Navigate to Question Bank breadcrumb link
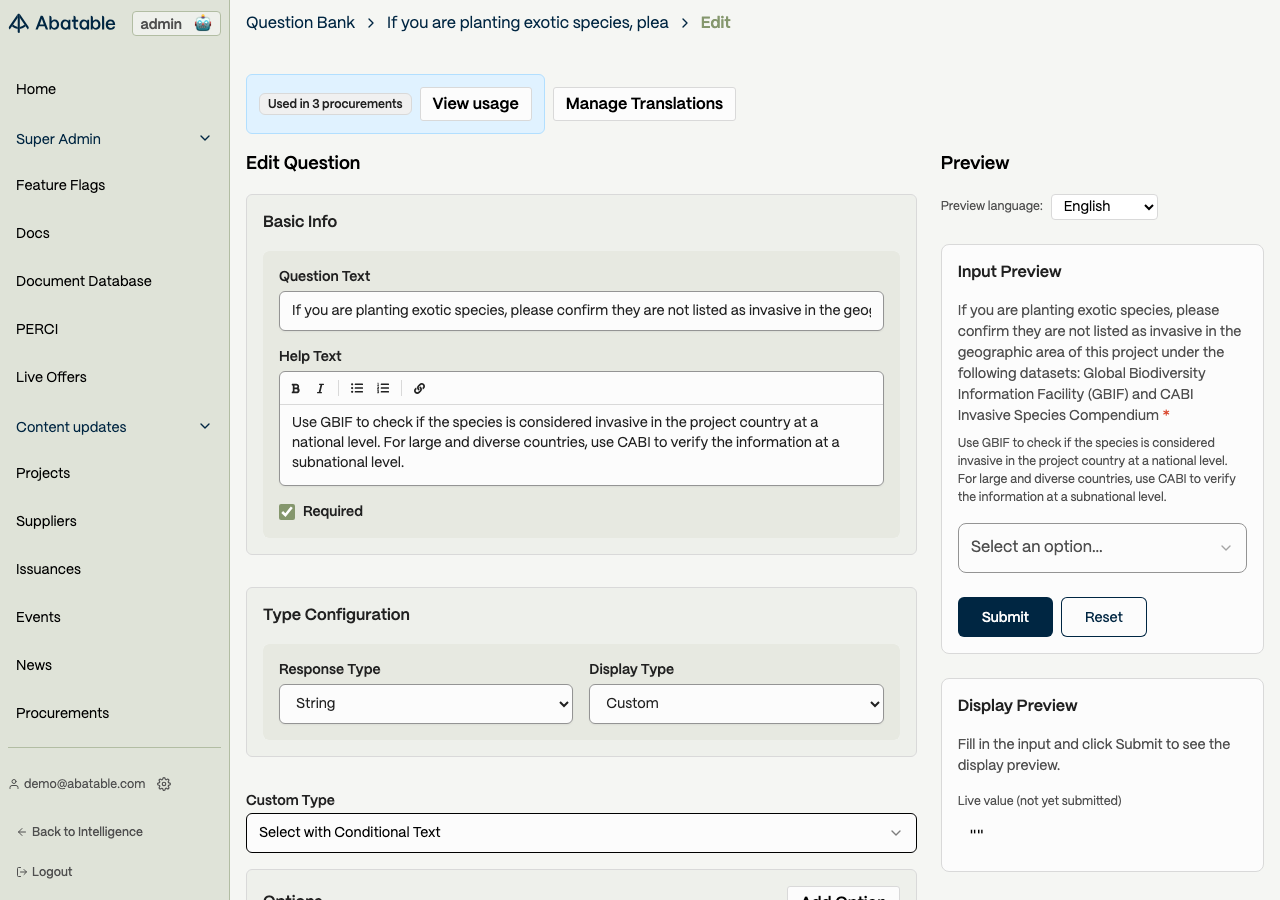Screen dimensions: 1280x900 point(300,22)
